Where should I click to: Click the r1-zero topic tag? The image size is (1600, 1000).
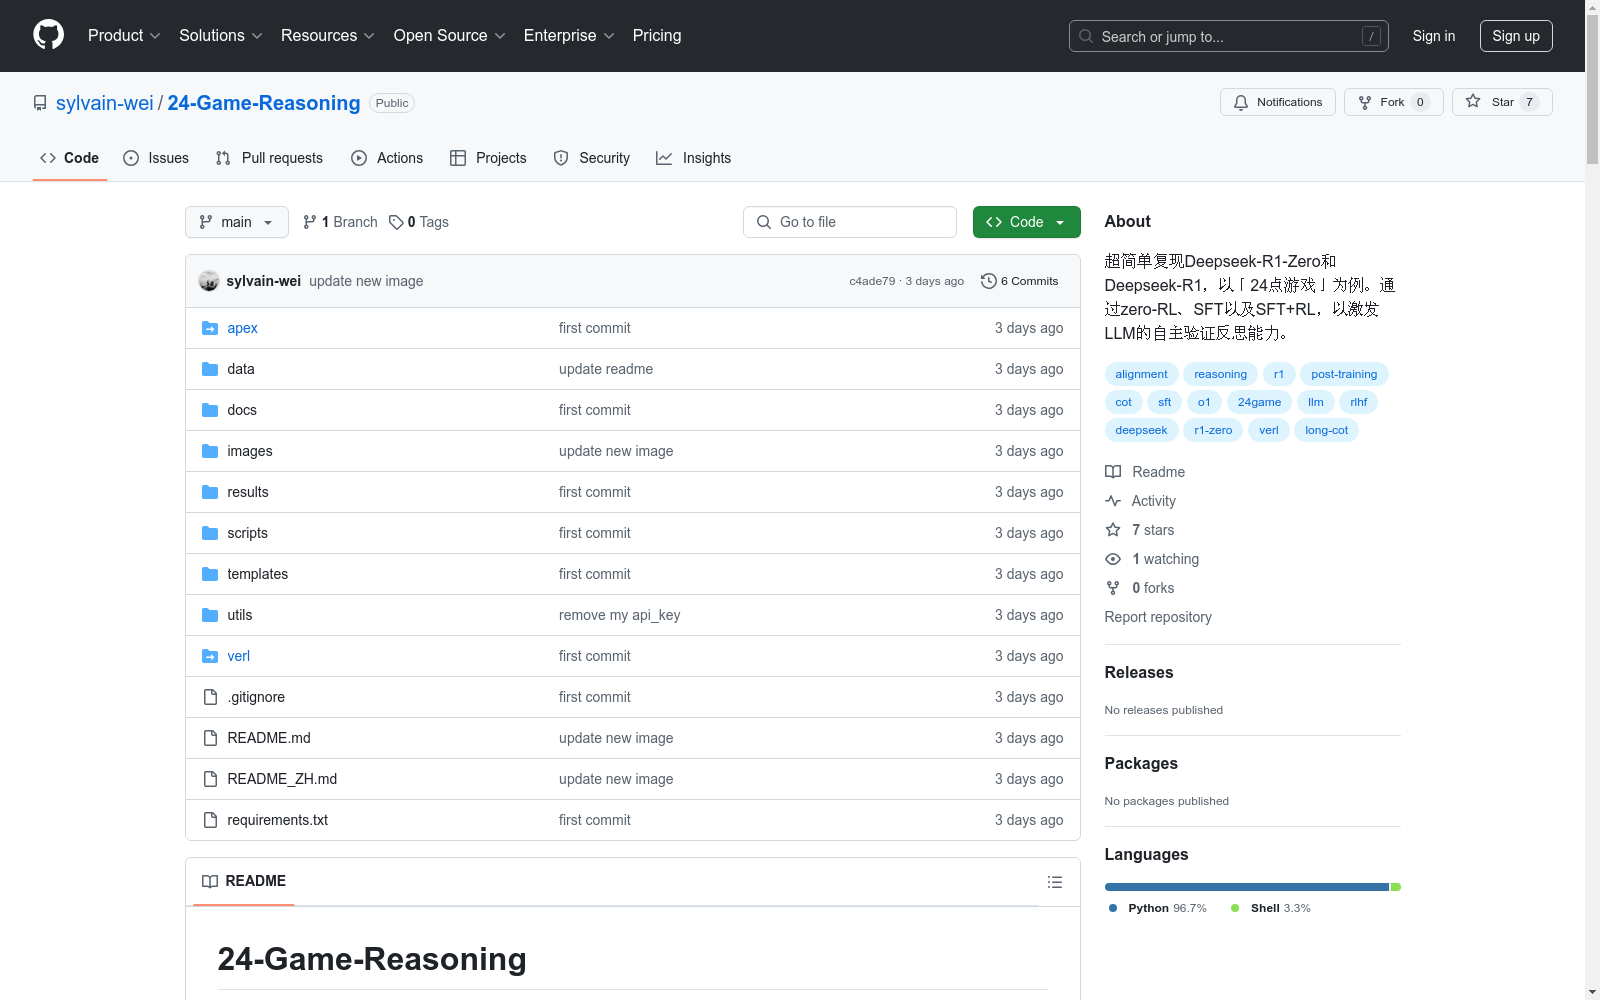pos(1213,430)
